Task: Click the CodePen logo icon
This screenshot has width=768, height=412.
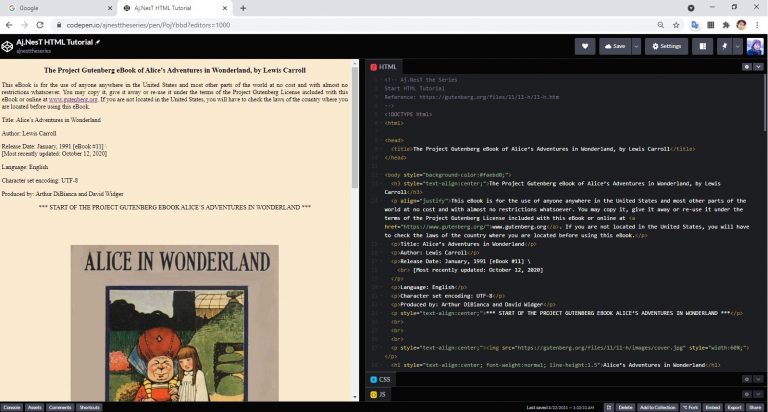Action: click(x=8, y=45)
